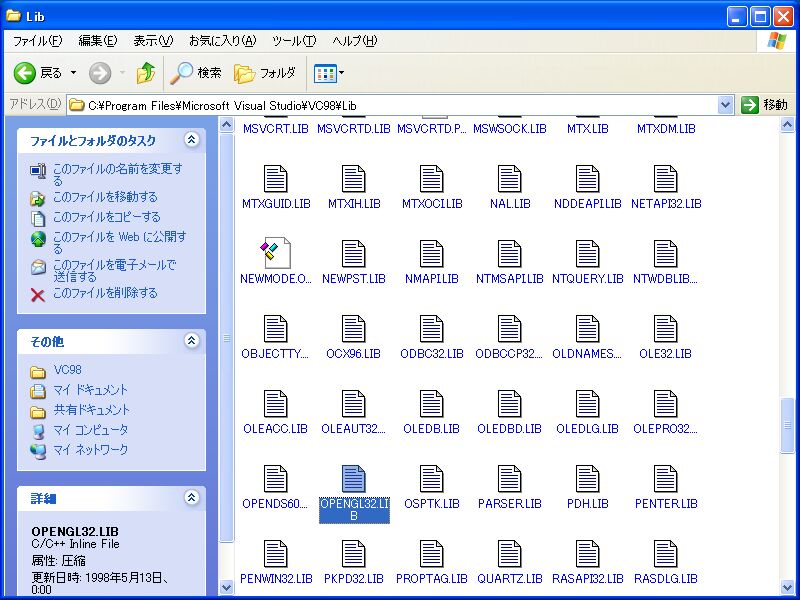Image resolution: width=800 pixels, height=600 pixels.
Task: Click このファイルをコピーする link
Action: (107, 217)
